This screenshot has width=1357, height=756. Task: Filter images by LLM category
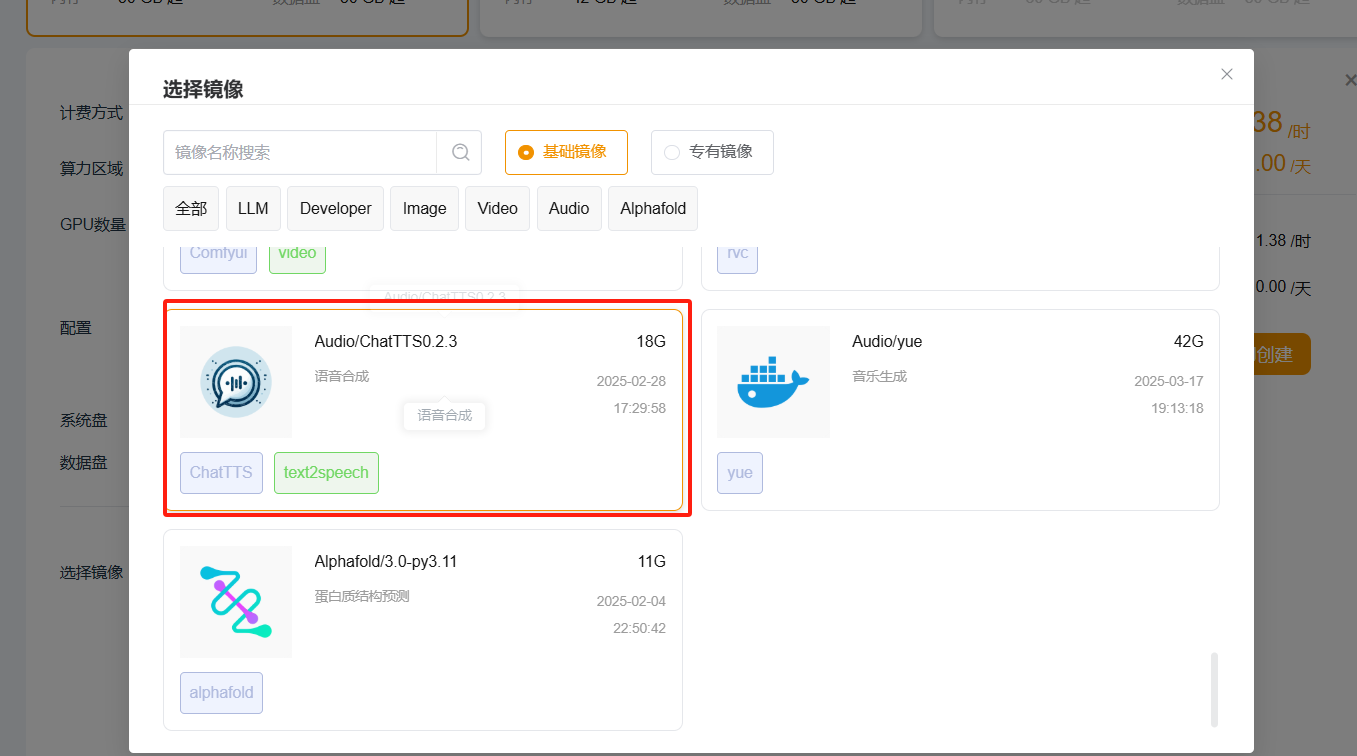tap(253, 209)
